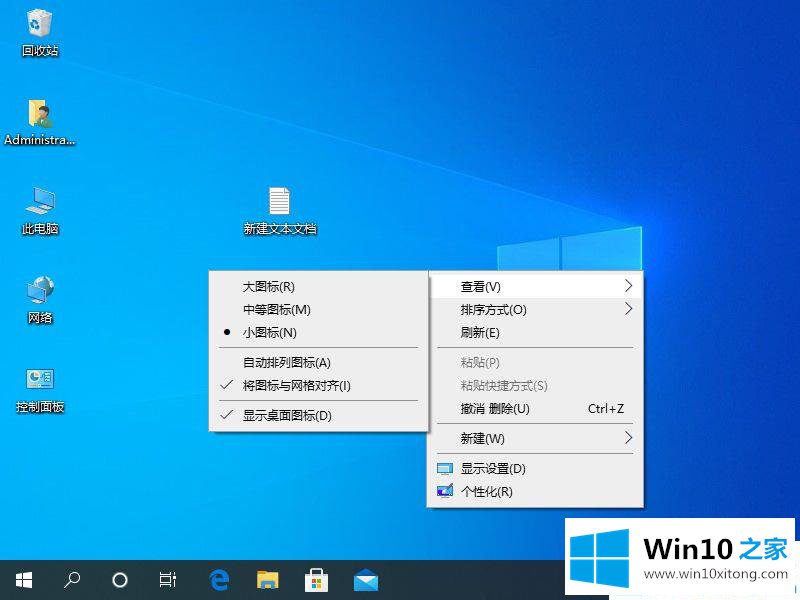Toggle 显示桌面图标(D) show desktop icons
Viewport: 800px width, 600px height.
click(x=318, y=416)
